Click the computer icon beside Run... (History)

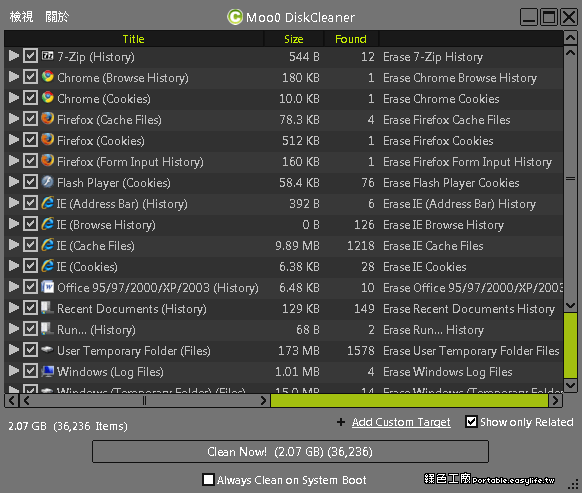(x=47, y=329)
